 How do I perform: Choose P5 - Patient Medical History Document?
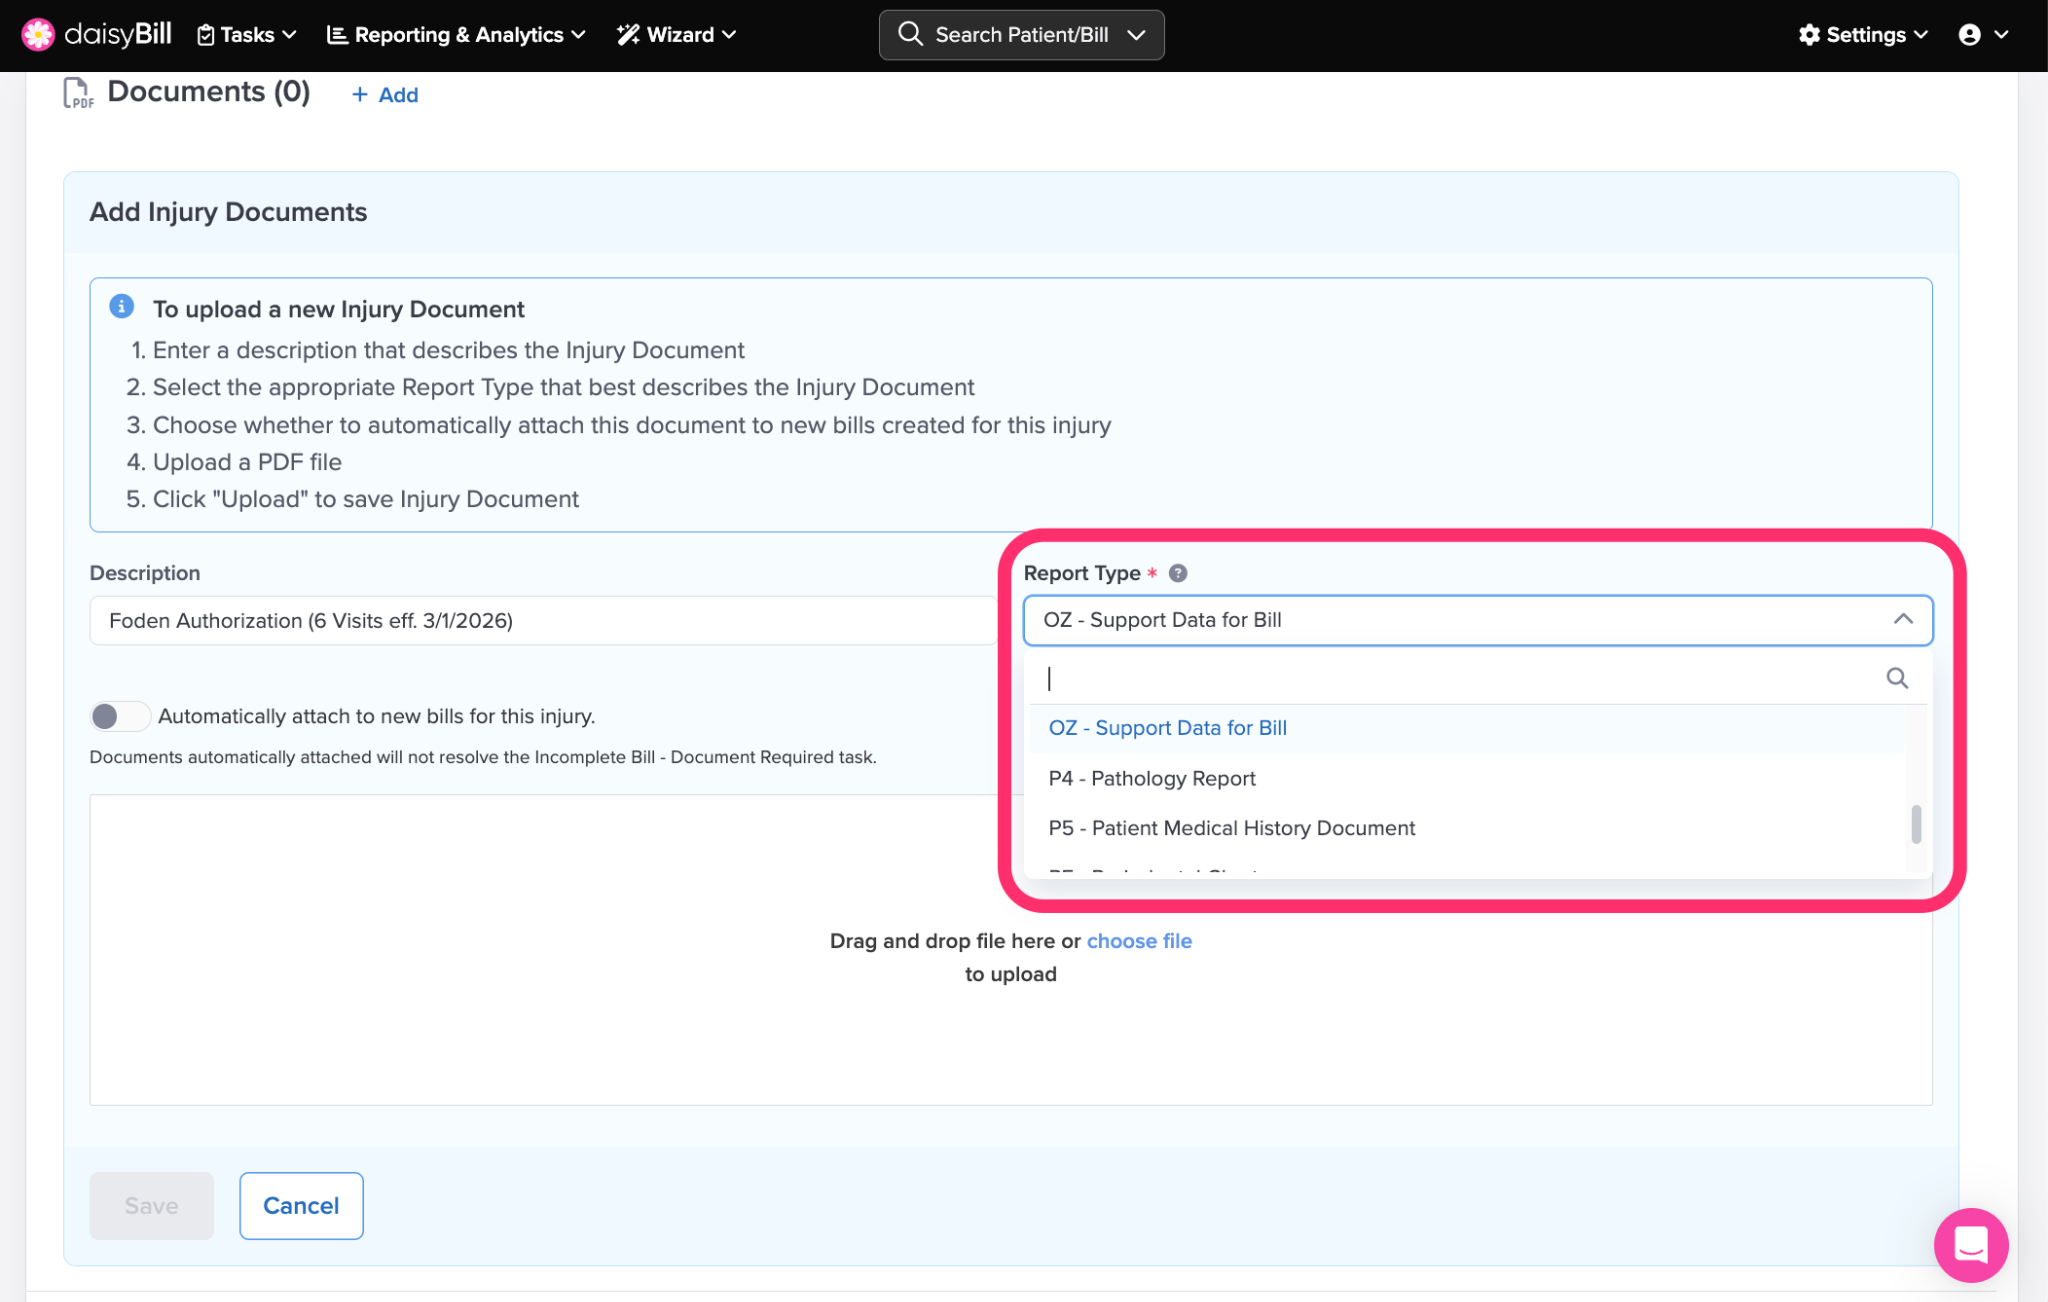[x=1231, y=828]
